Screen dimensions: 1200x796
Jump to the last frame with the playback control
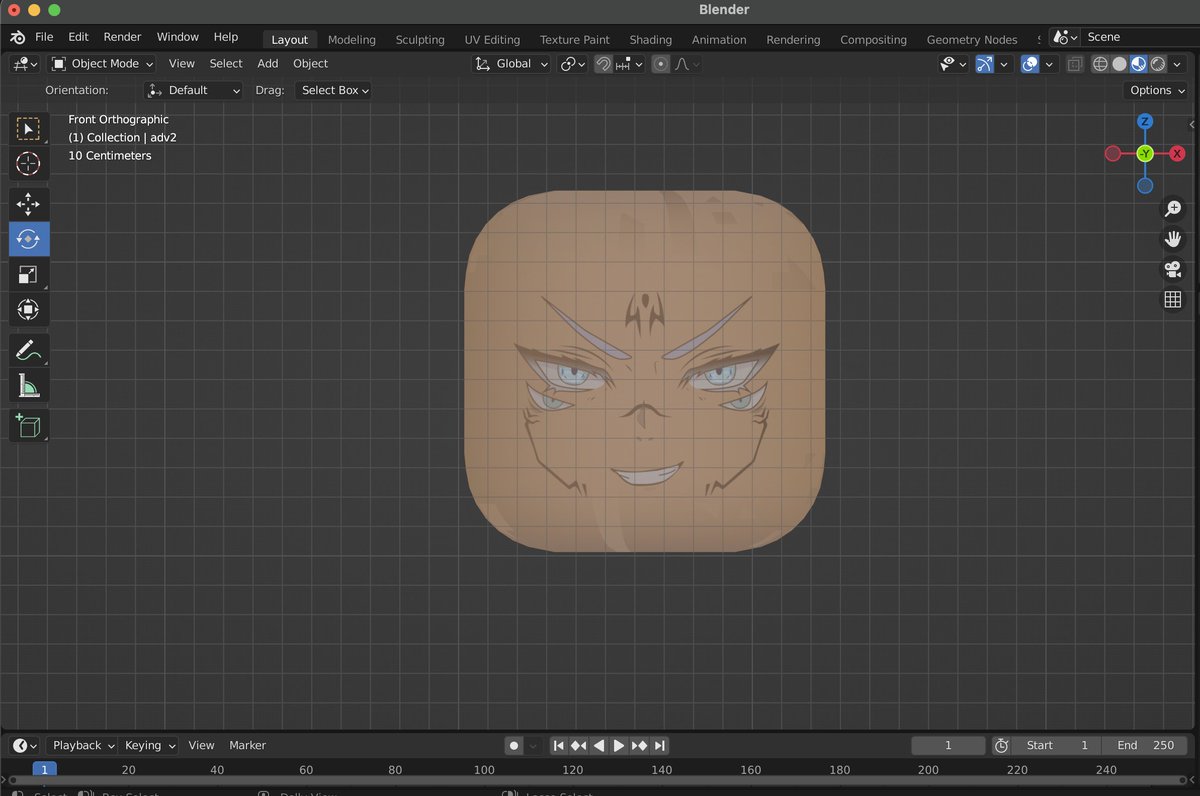coord(660,745)
